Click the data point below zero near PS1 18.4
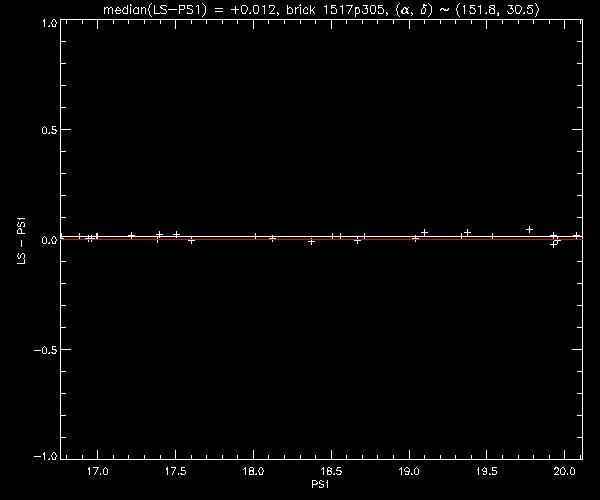 click(311, 242)
